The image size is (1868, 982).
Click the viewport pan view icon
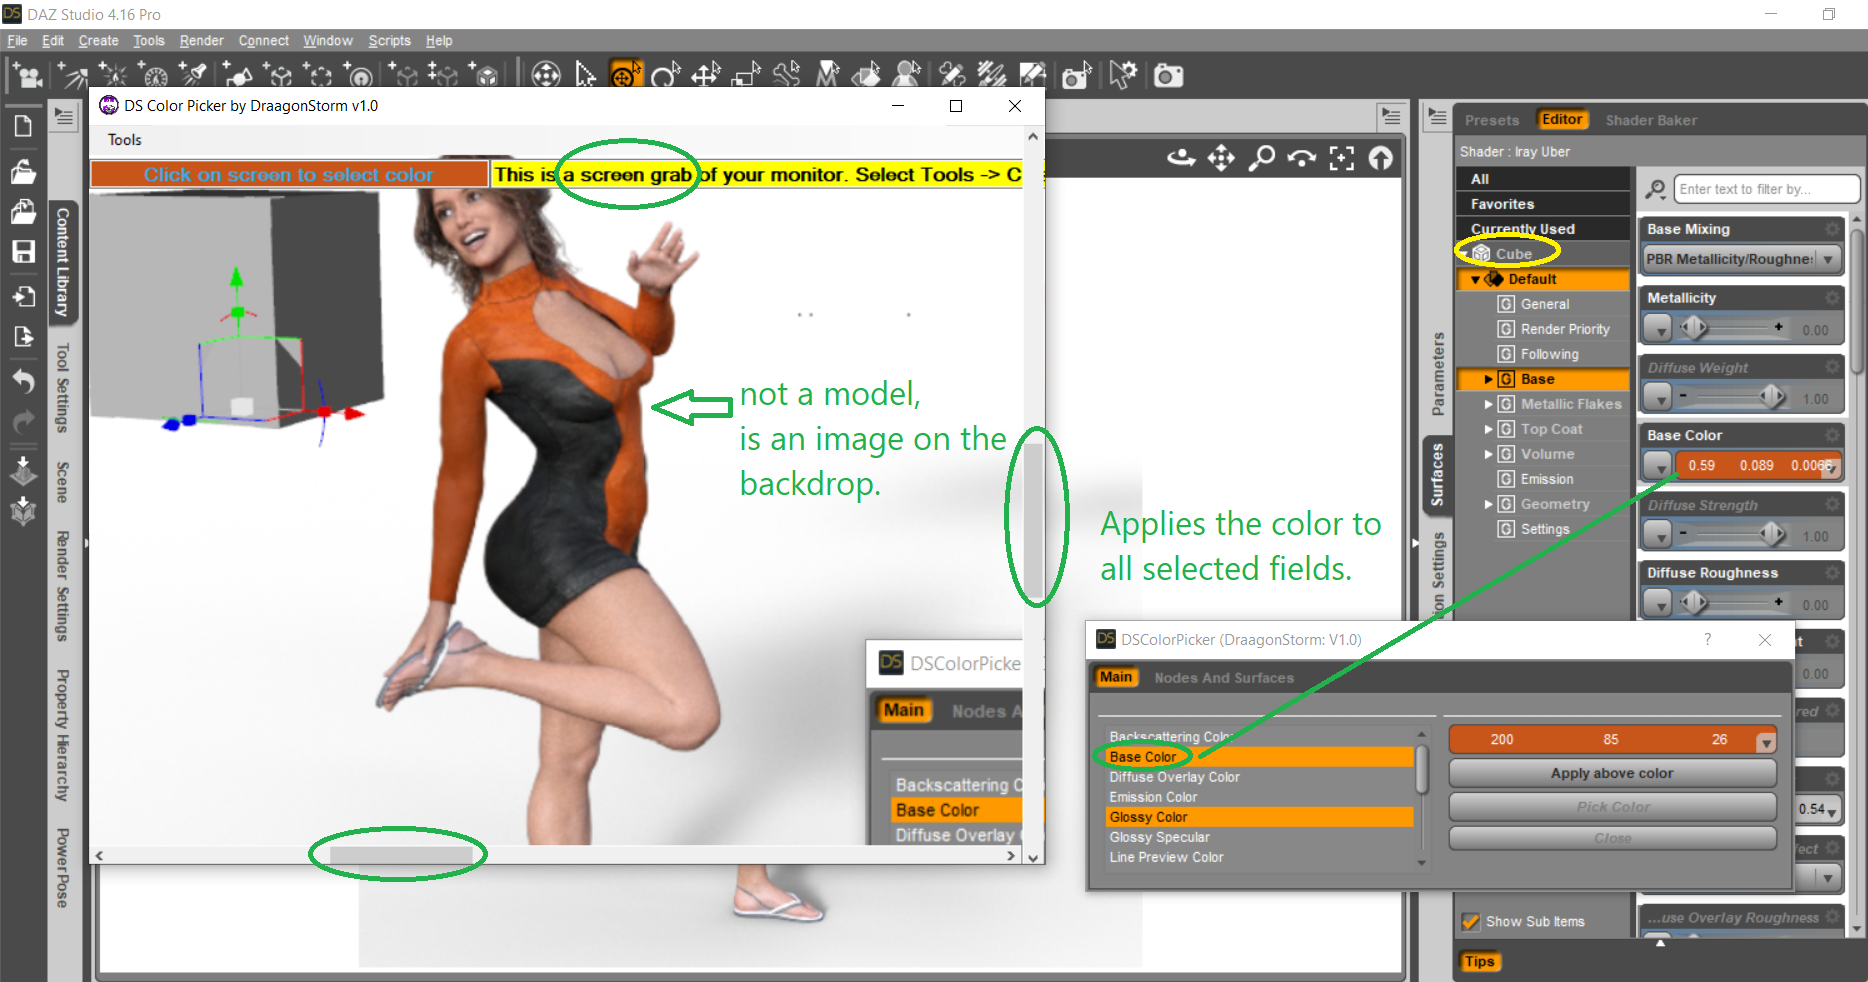click(x=1221, y=158)
